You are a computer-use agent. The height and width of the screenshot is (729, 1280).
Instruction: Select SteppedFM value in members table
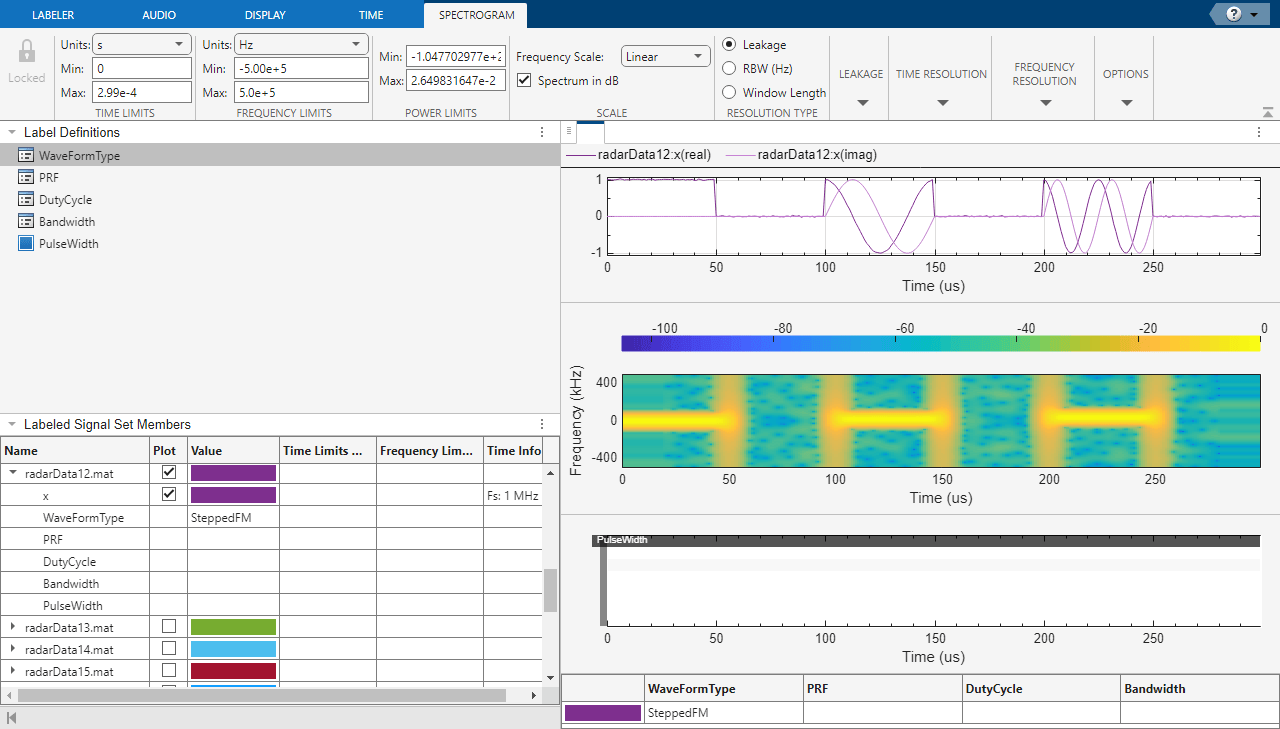(x=233, y=518)
